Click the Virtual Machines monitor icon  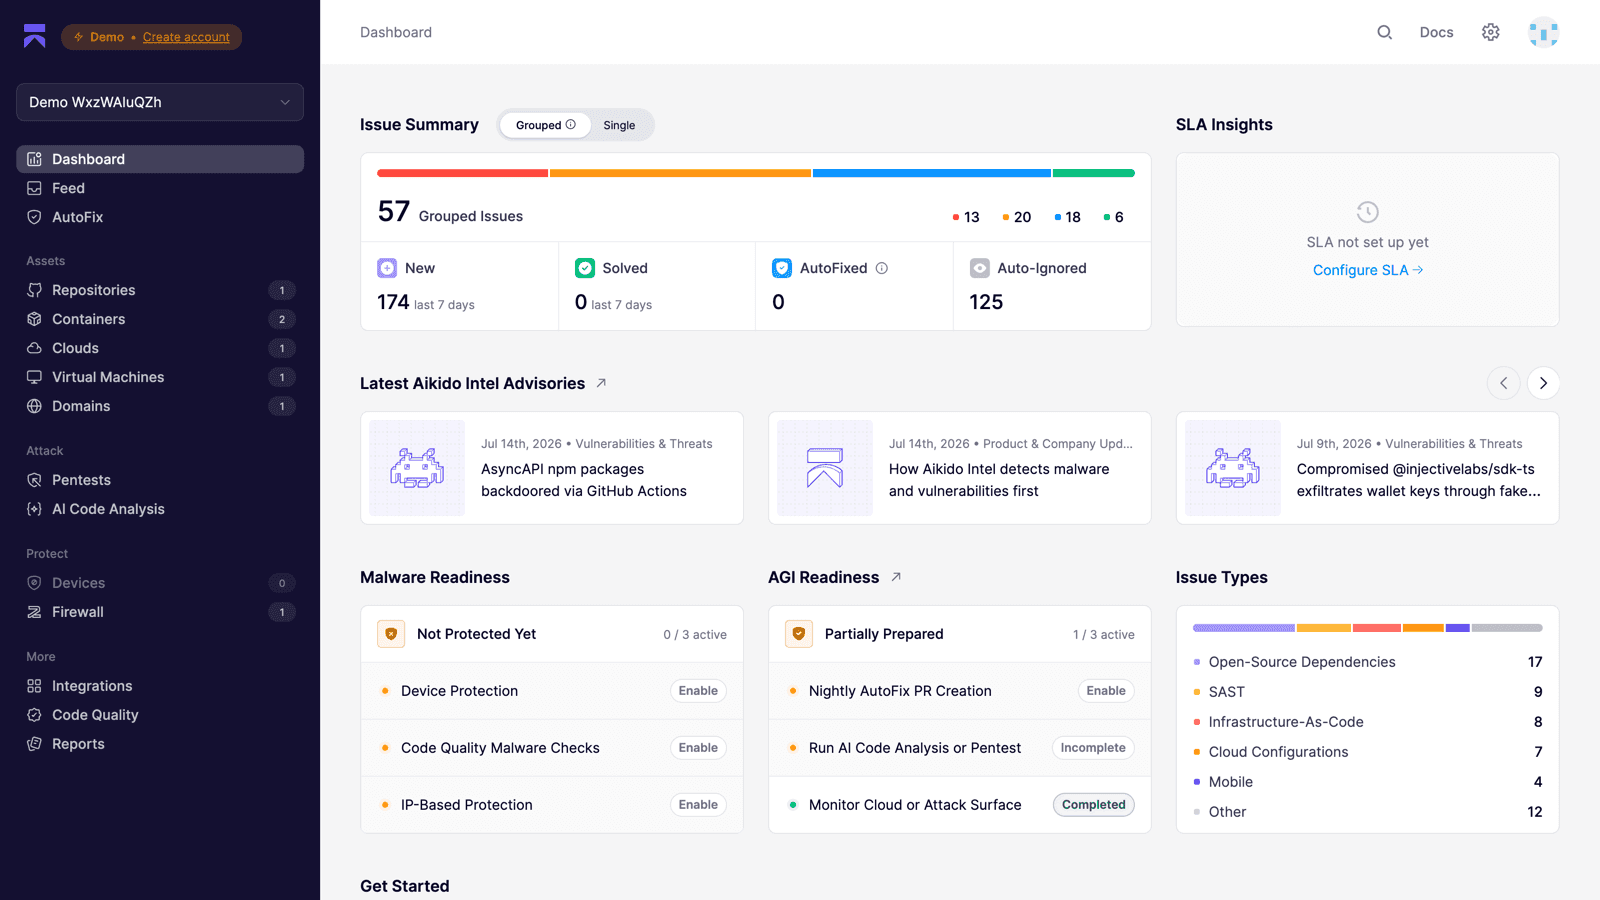(34, 377)
